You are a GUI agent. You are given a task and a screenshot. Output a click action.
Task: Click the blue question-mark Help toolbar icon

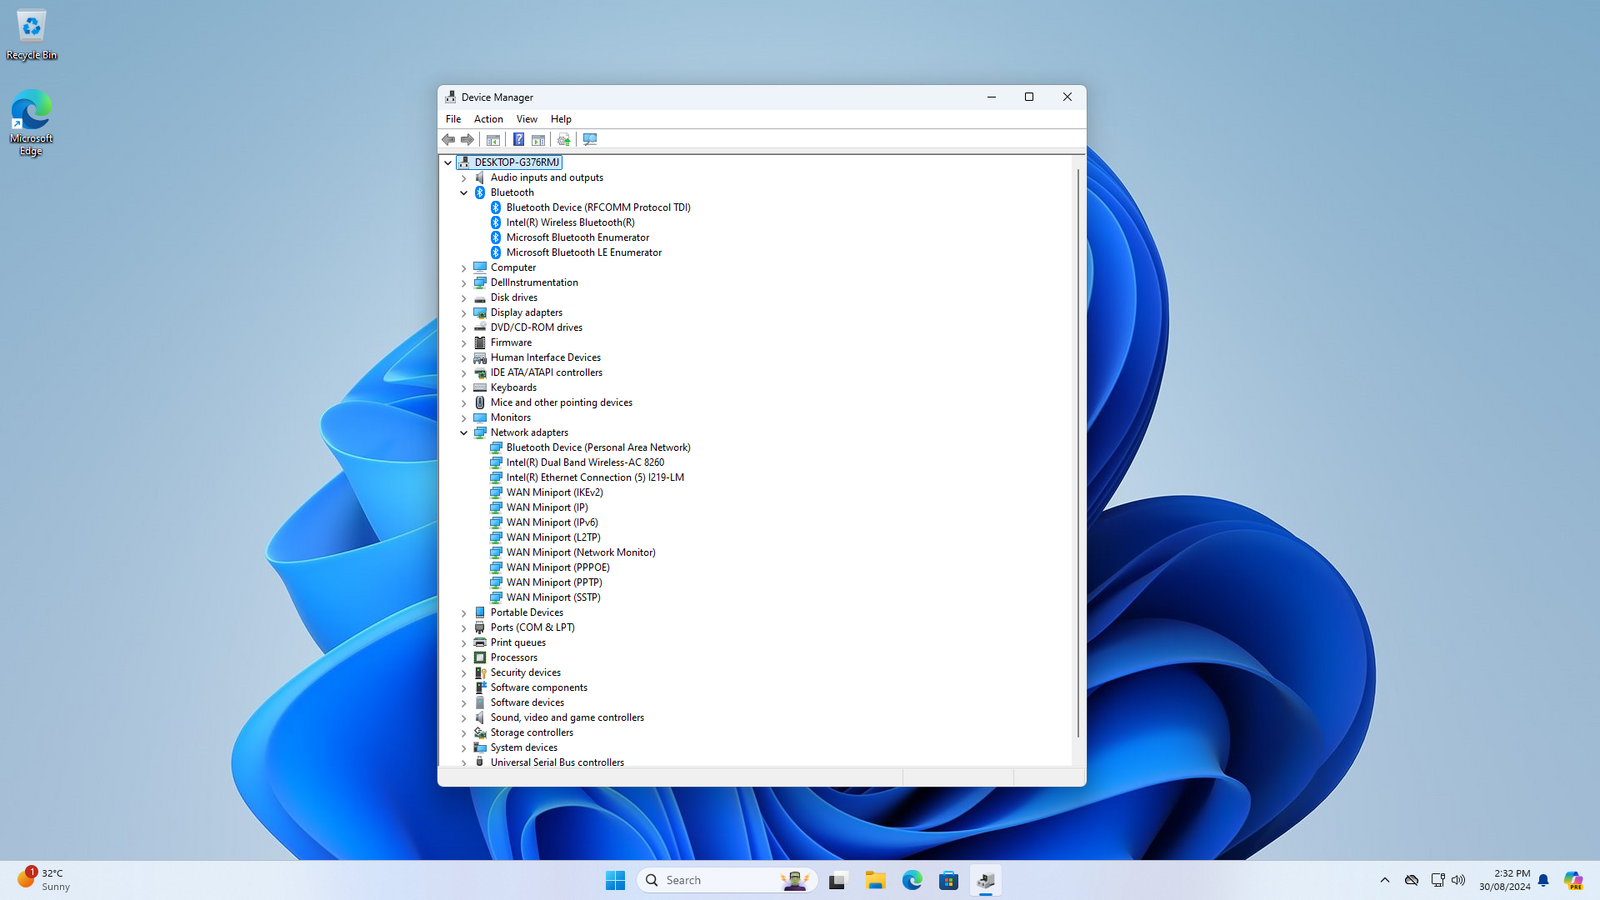tap(518, 140)
